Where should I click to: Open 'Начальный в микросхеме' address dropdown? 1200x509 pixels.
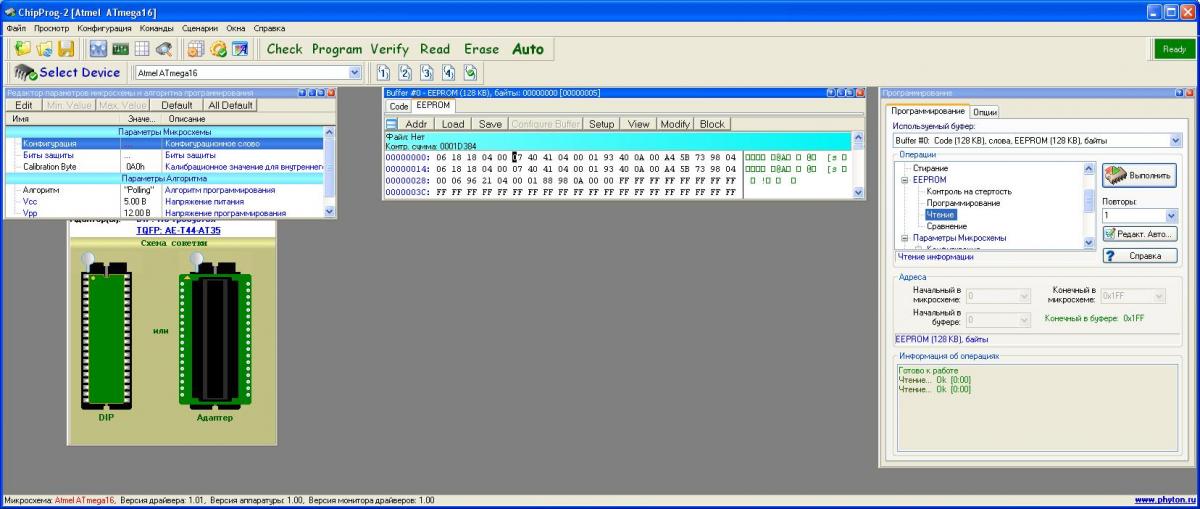pyautogui.click(x=1023, y=296)
